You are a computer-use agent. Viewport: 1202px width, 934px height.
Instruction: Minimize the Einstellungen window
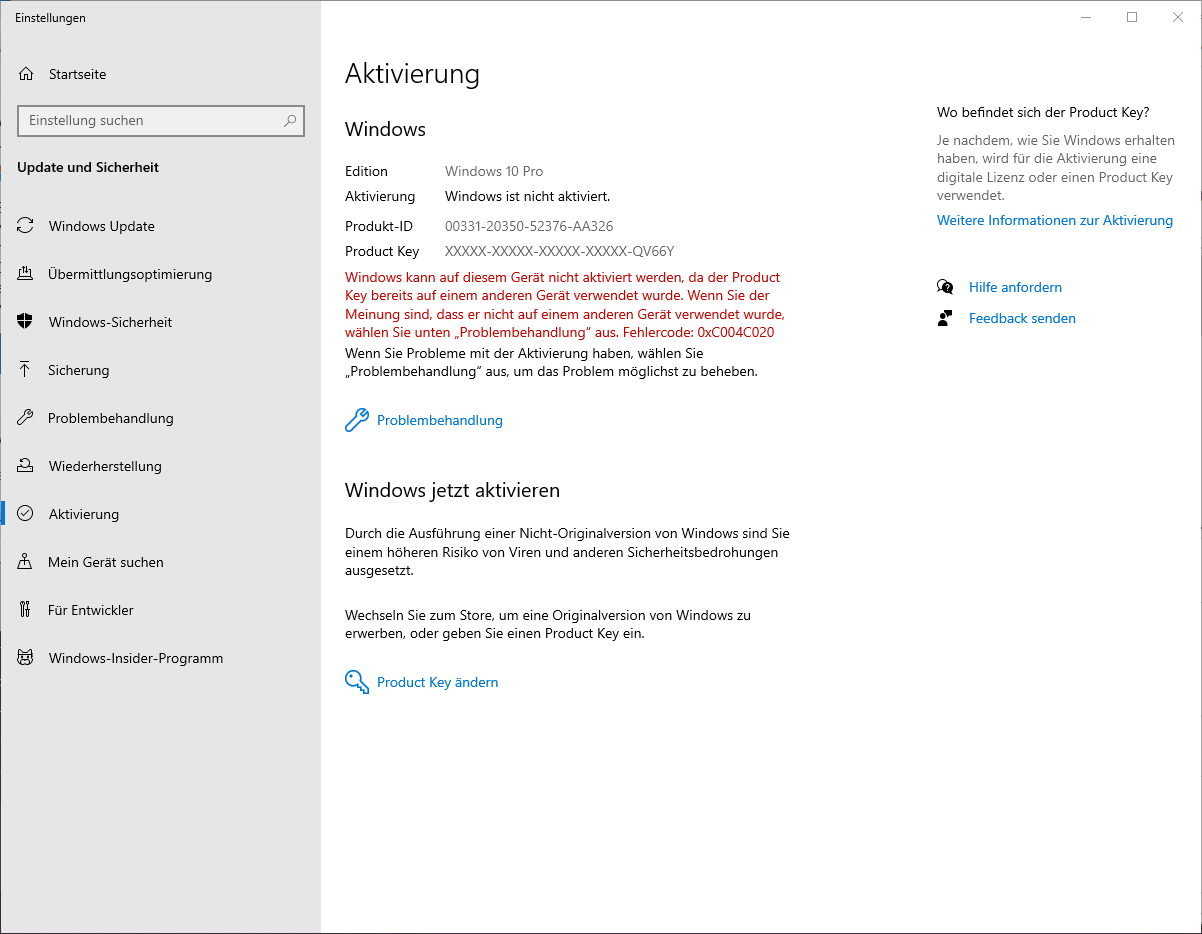[1086, 17]
